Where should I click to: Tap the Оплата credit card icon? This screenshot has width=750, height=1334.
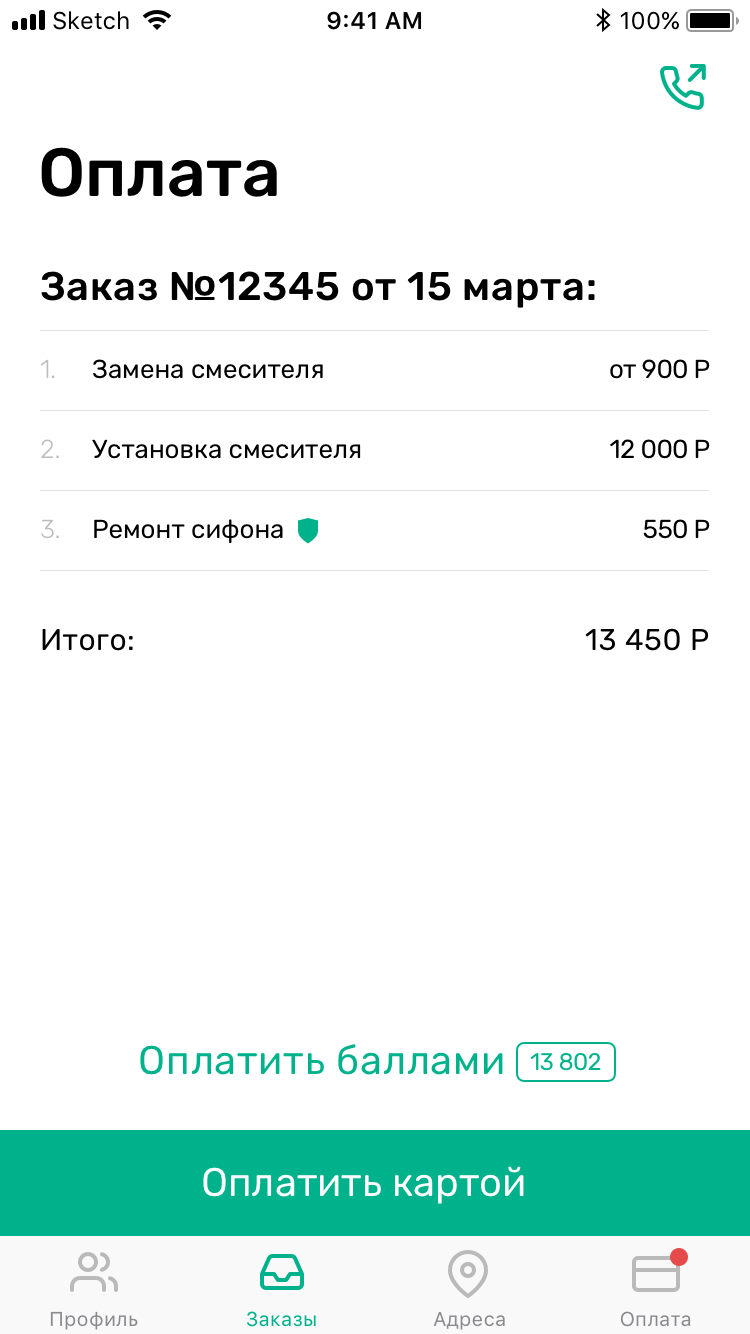(x=655, y=1274)
